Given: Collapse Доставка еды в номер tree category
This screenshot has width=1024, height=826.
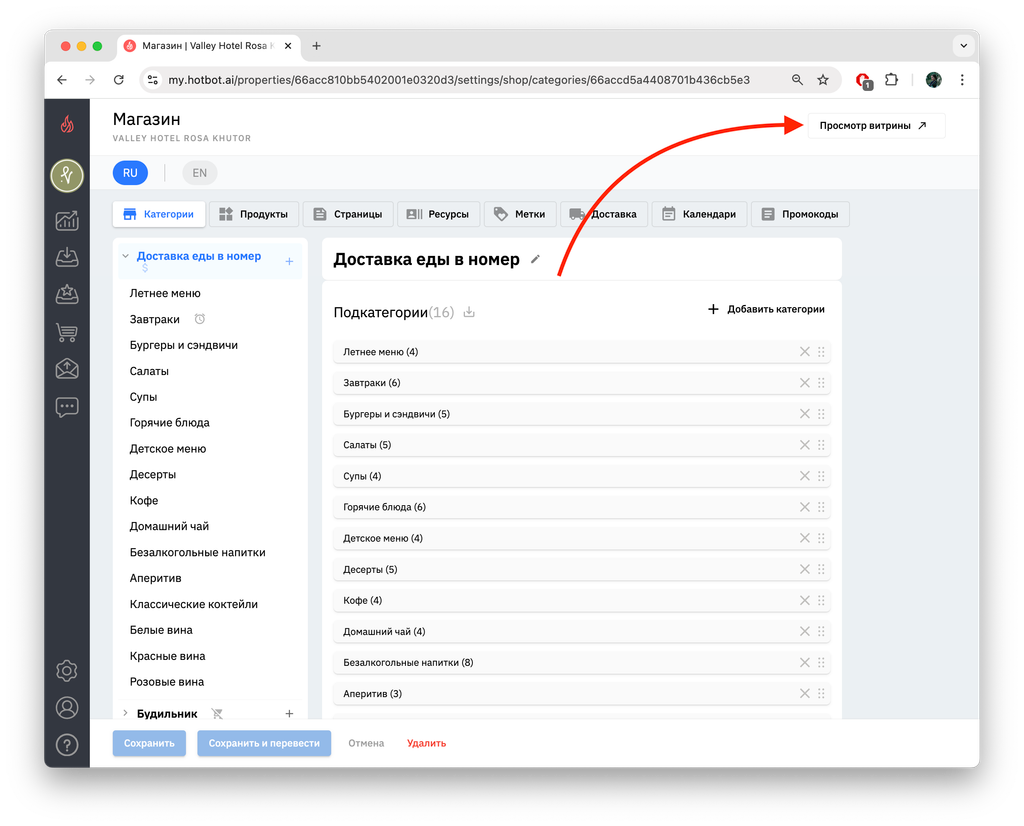Looking at the screenshot, I should pyautogui.click(x=125, y=256).
